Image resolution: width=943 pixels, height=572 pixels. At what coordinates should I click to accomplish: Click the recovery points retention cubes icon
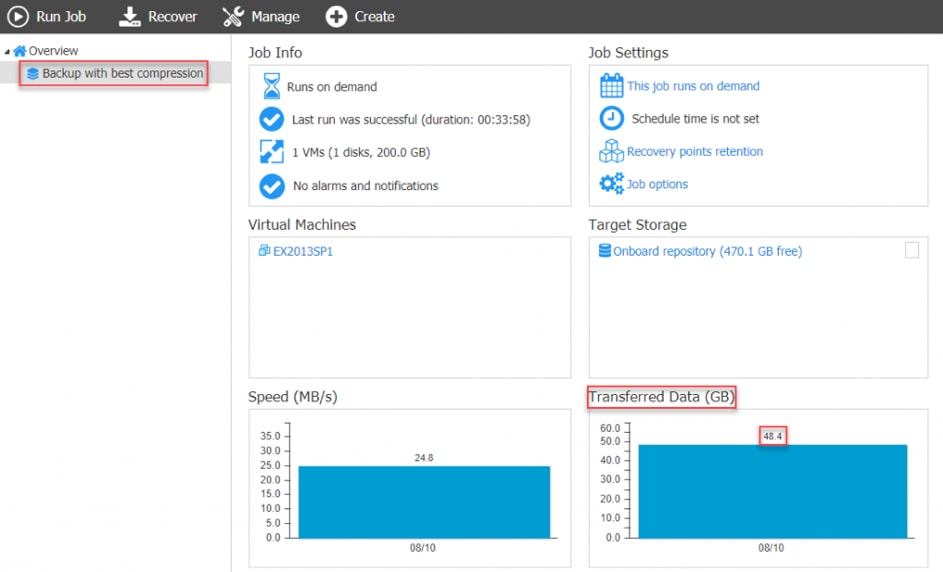click(x=611, y=152)
